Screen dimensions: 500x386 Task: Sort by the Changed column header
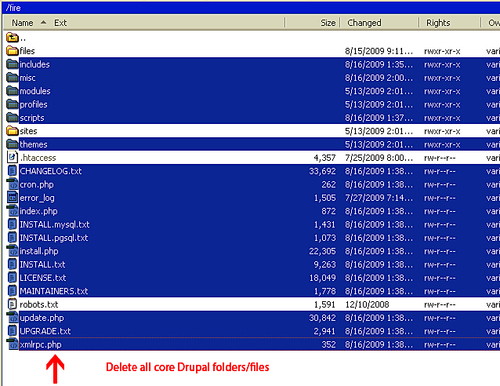tap(364, 23)
